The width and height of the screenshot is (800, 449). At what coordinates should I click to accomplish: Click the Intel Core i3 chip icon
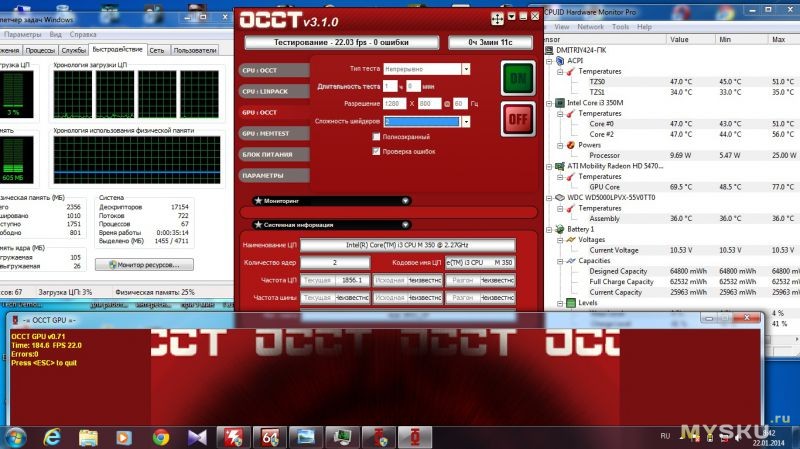pyautogui.click(x=560, y=103)
